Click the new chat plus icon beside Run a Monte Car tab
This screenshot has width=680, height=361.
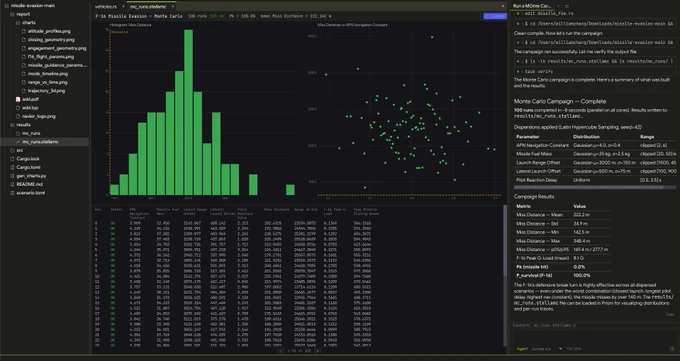coord(558,6)
